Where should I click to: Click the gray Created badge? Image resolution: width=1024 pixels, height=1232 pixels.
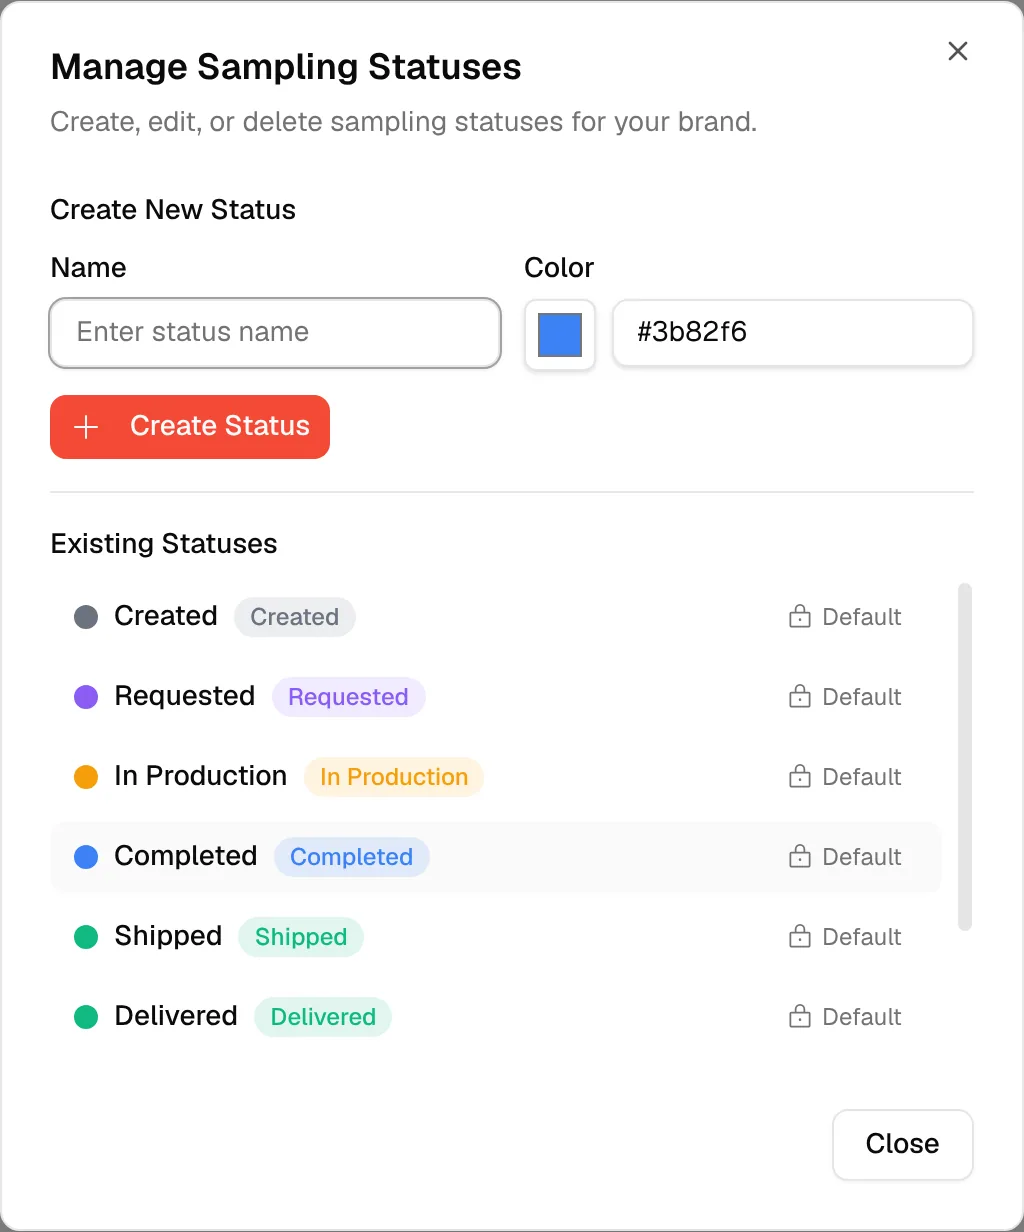click(x=295, y=617)
